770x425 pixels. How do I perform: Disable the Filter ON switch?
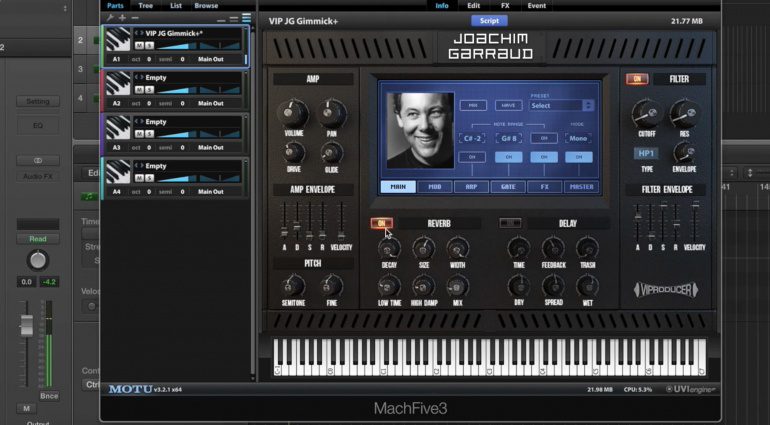tap(636, 79)
